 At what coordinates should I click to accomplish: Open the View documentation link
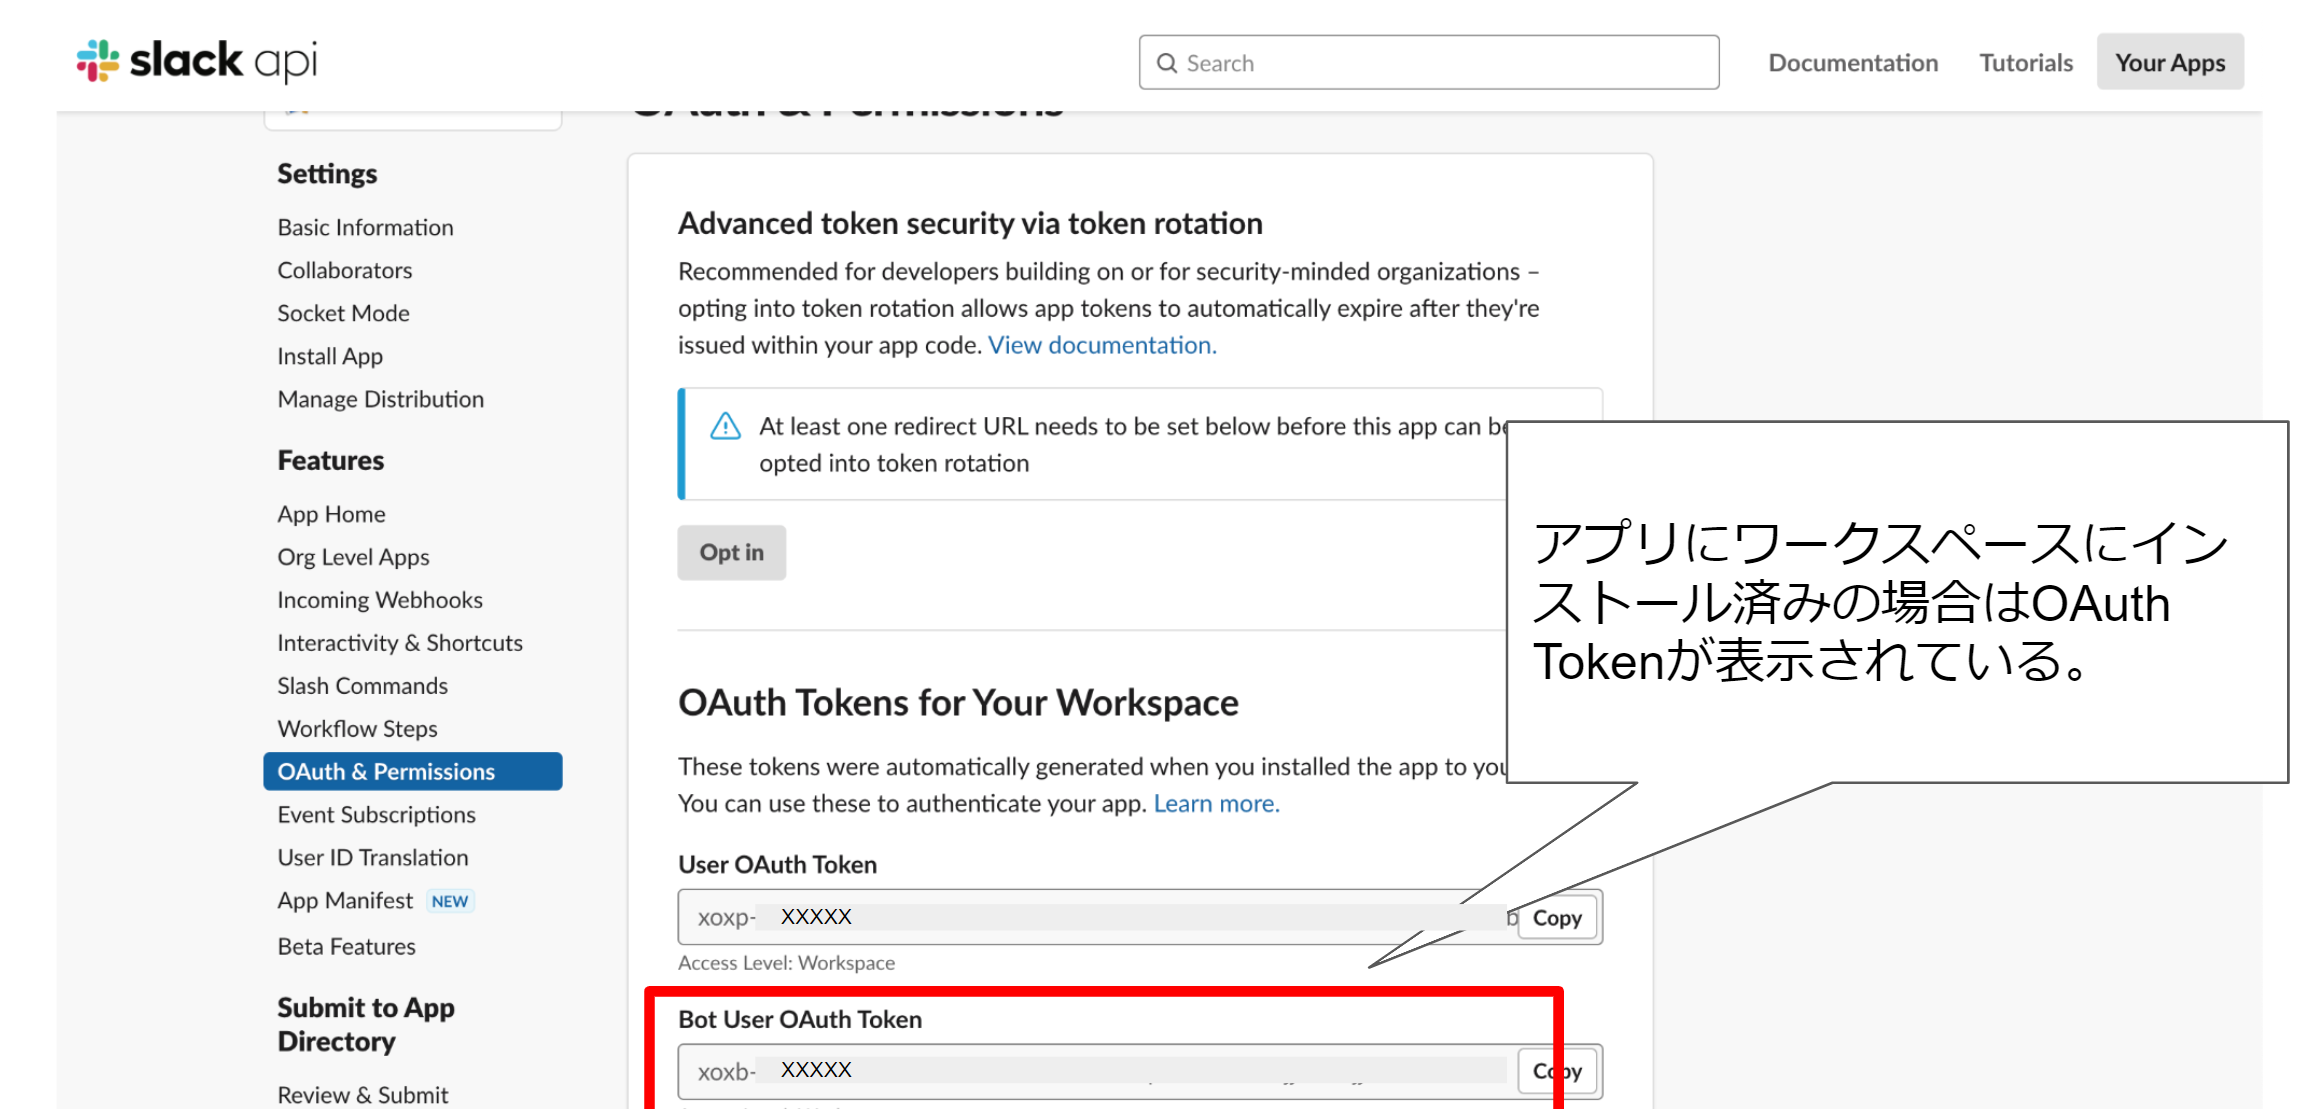(1100, 345)
